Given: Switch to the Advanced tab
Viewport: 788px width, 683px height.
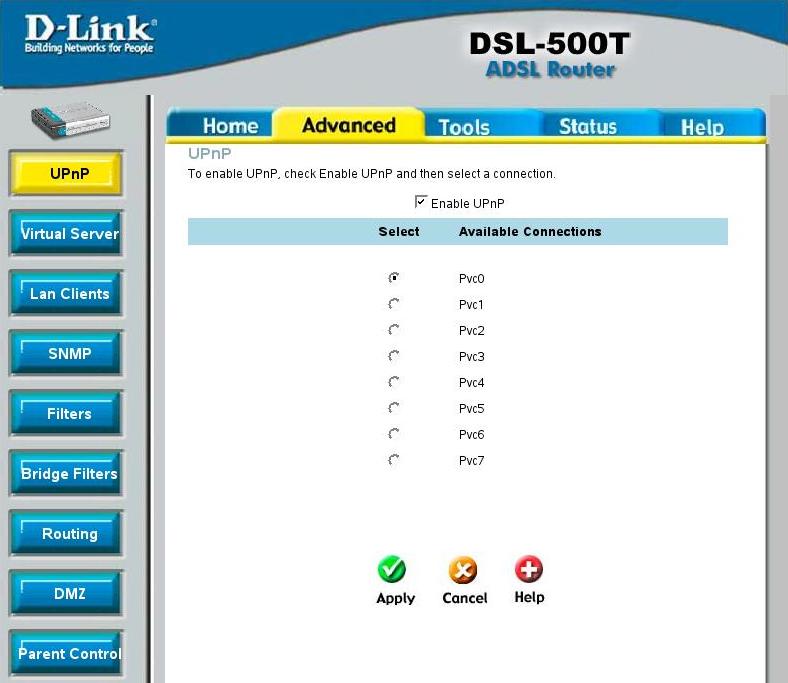Looking at the screenshot, I should tap(349, 125).
